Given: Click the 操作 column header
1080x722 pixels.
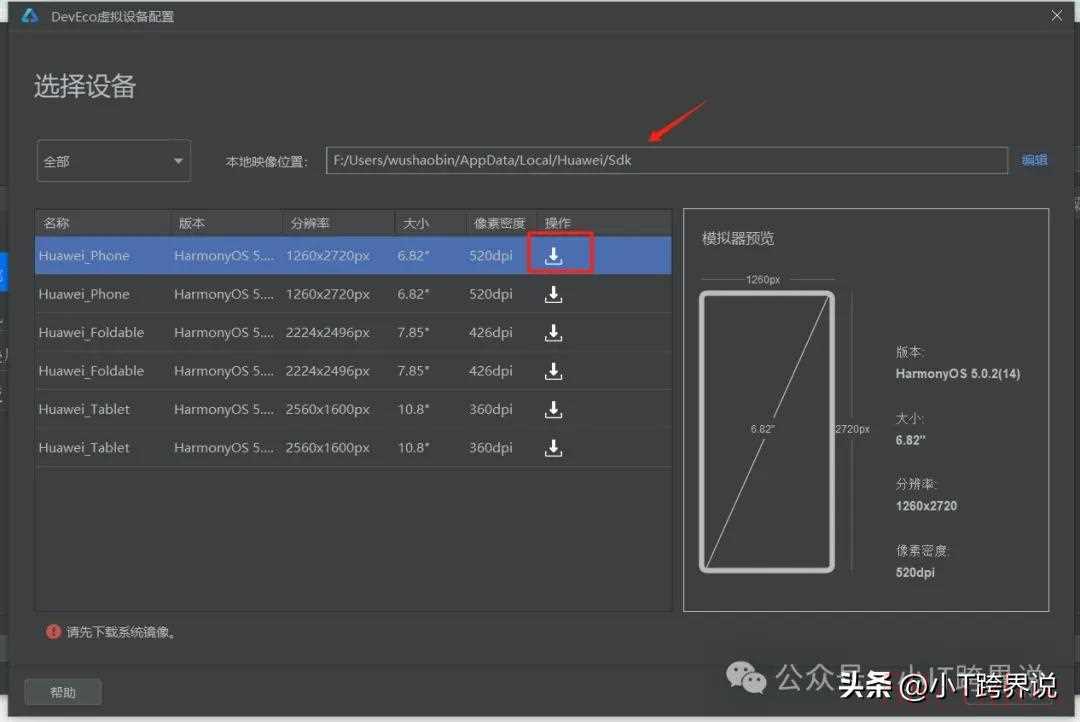Looking at the screenshot, I should (557, 223).
